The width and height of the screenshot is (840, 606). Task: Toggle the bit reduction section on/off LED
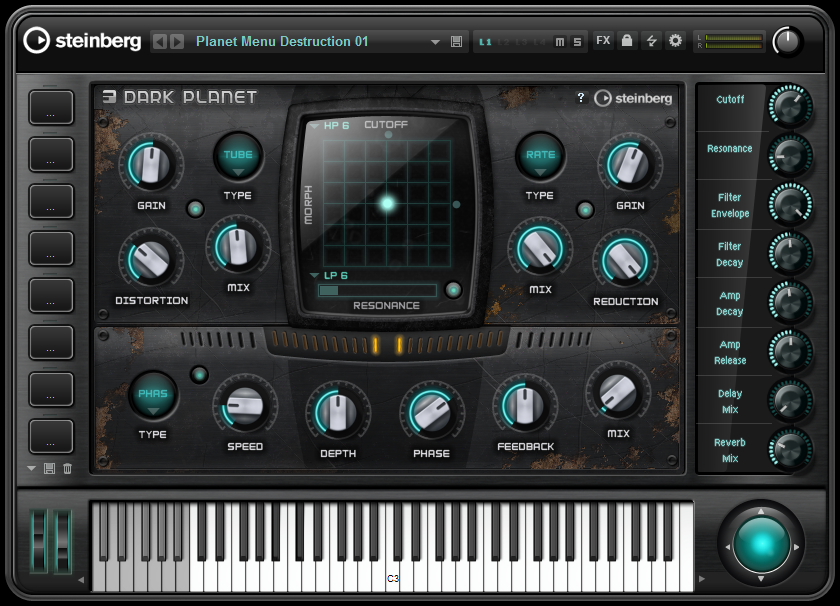pos(585,210)
